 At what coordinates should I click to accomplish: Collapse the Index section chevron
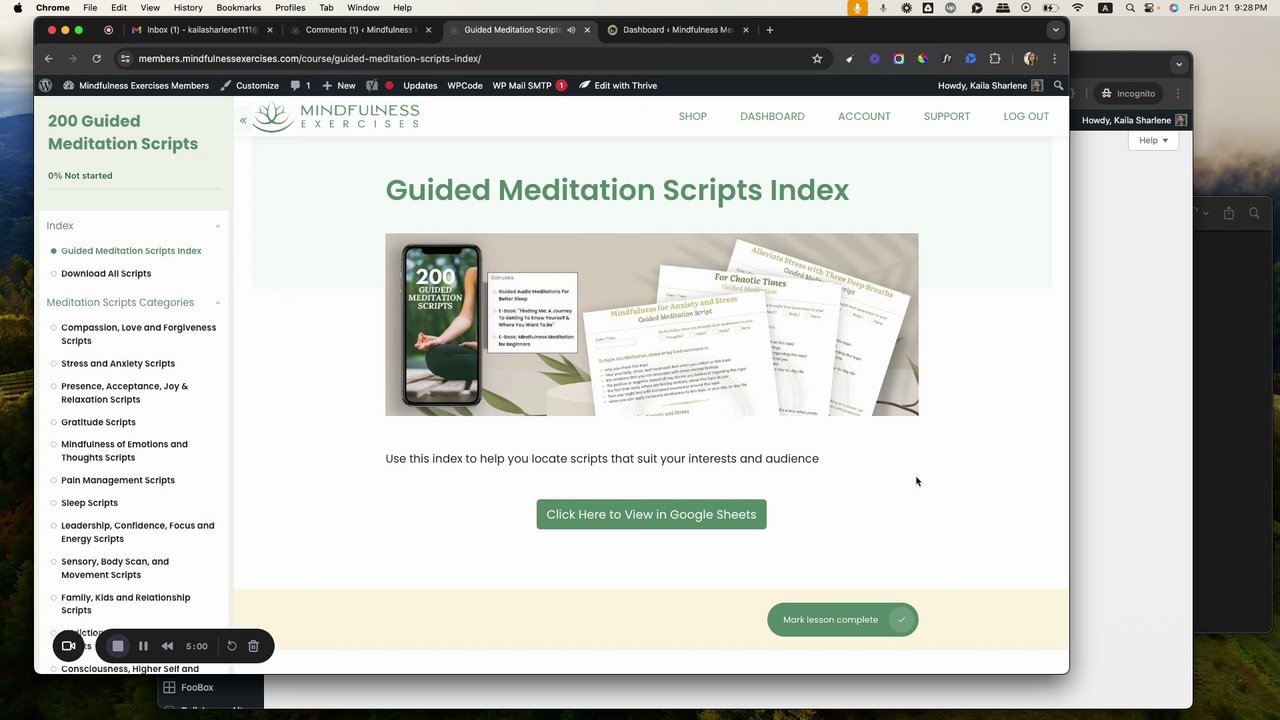click(217, 226)
